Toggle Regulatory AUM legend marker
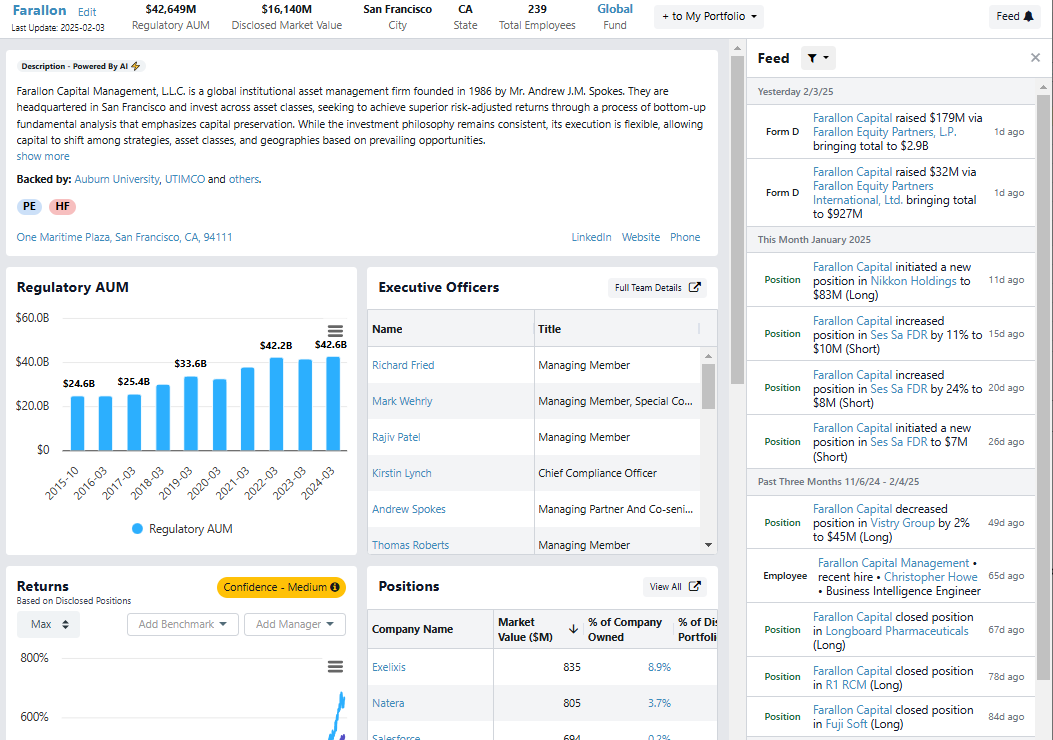Screen dimensions: 1053x740 click(x=138, y=528)
